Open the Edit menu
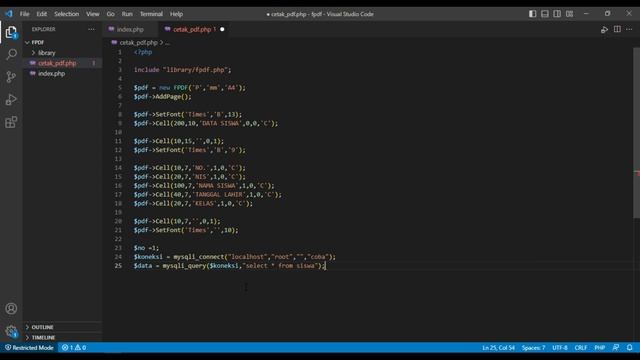 (42, 14)
